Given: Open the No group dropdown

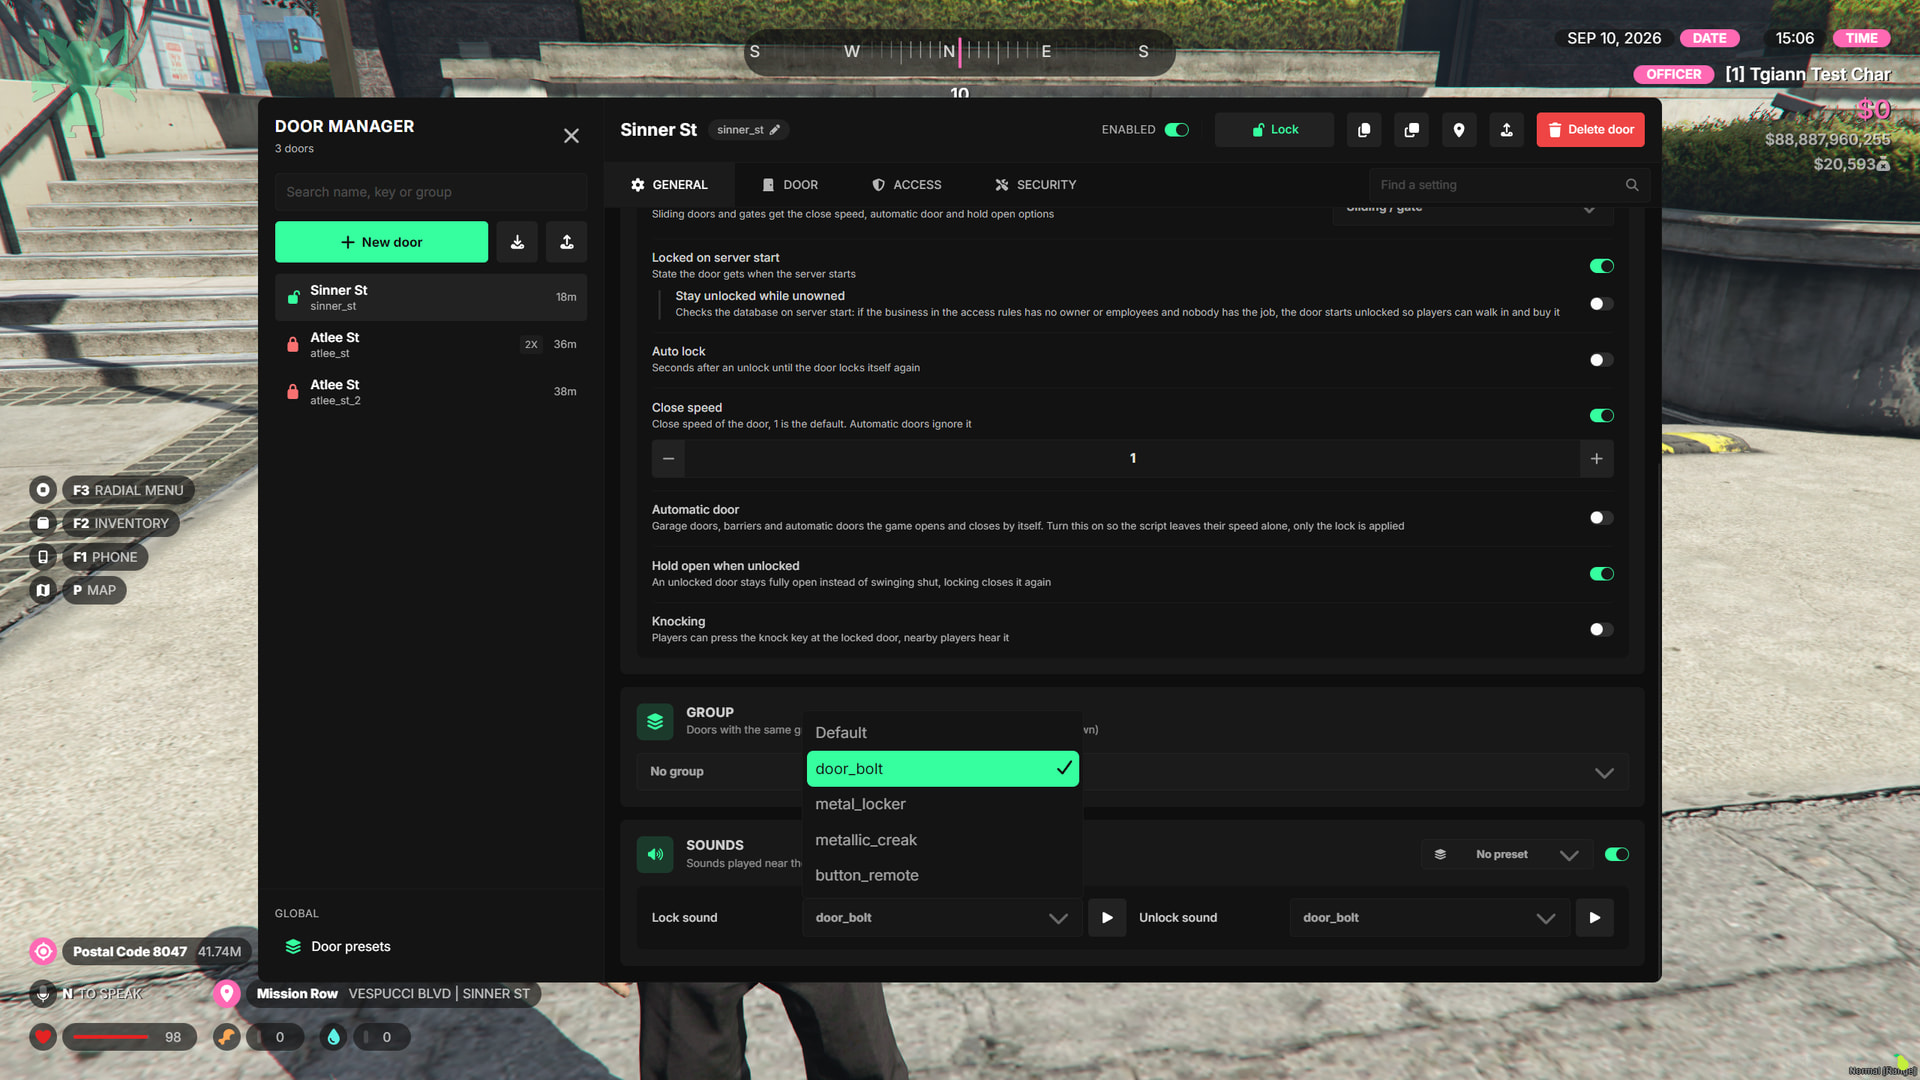Looking at the screenshot, I should (1132, 772).
